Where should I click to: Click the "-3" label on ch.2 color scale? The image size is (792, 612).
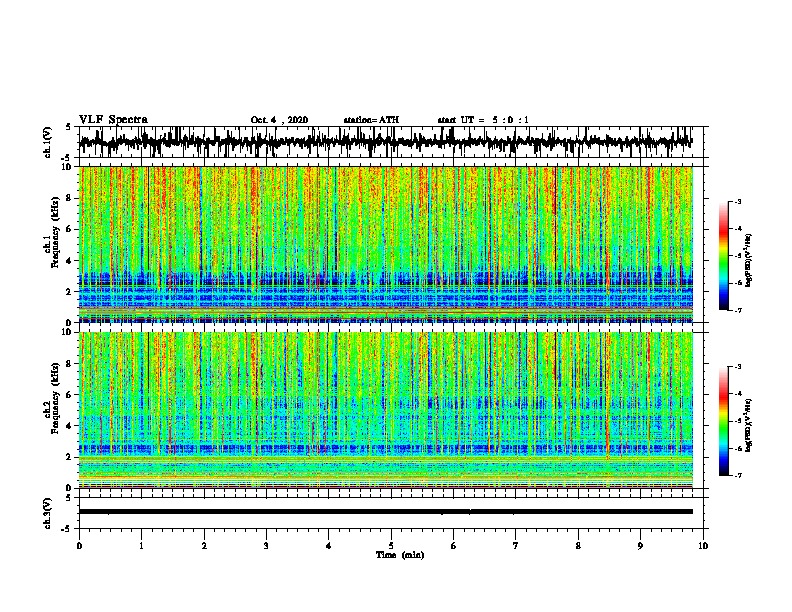point(737,367)
